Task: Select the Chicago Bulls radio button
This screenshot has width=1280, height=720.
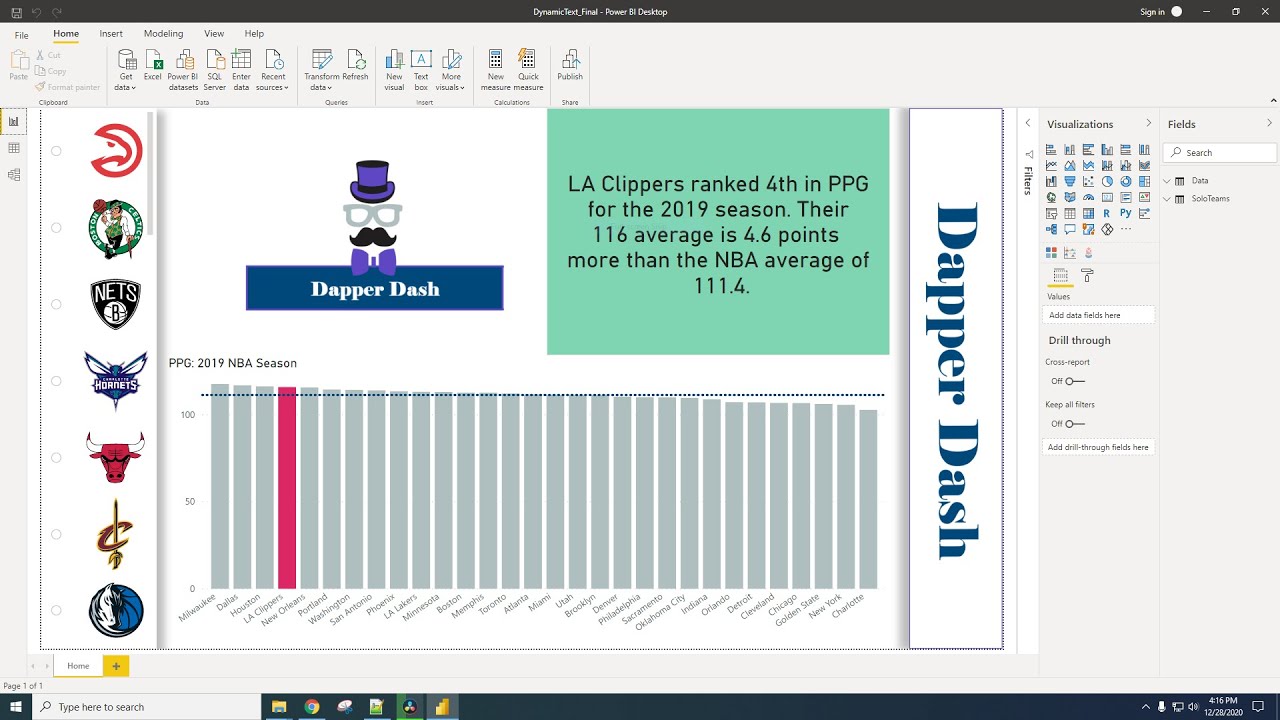Action: (x=56, y=458)
